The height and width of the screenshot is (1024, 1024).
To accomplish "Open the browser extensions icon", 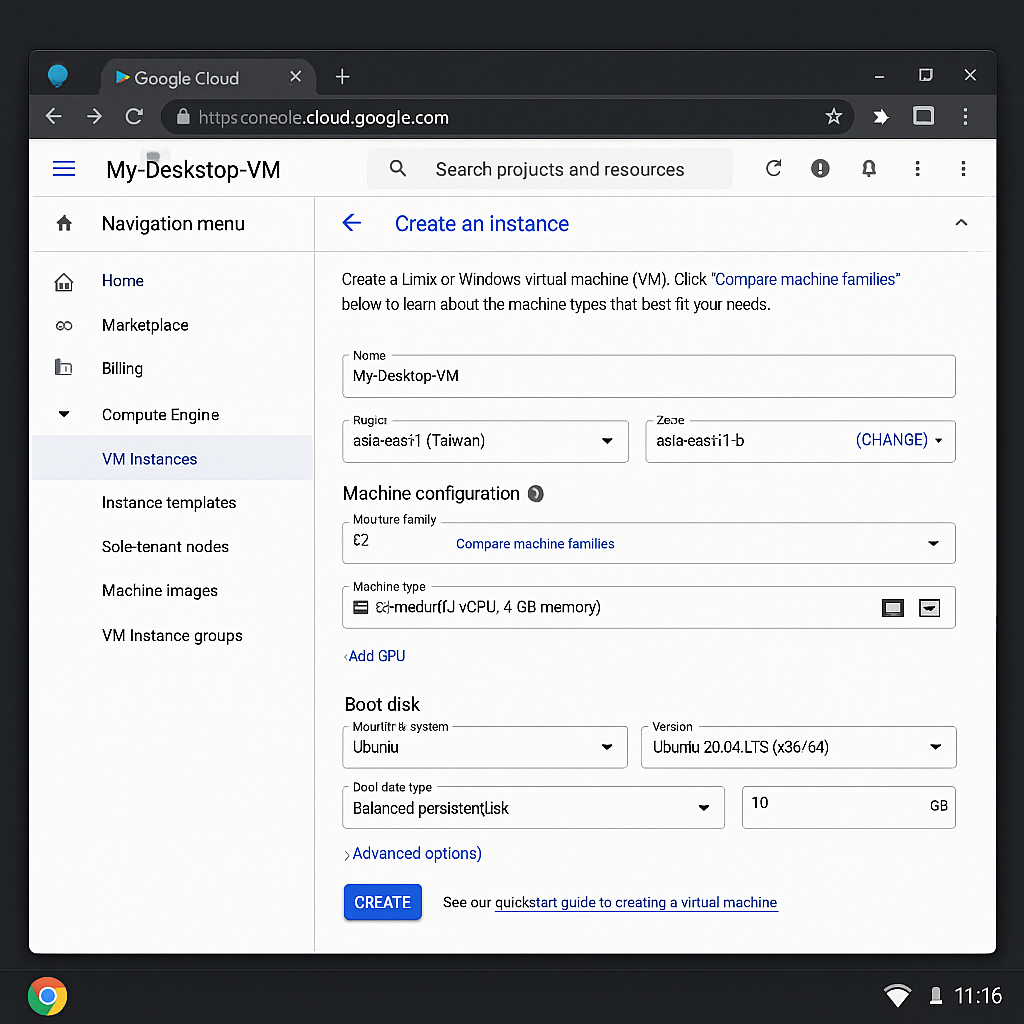I will pos(880,117).
